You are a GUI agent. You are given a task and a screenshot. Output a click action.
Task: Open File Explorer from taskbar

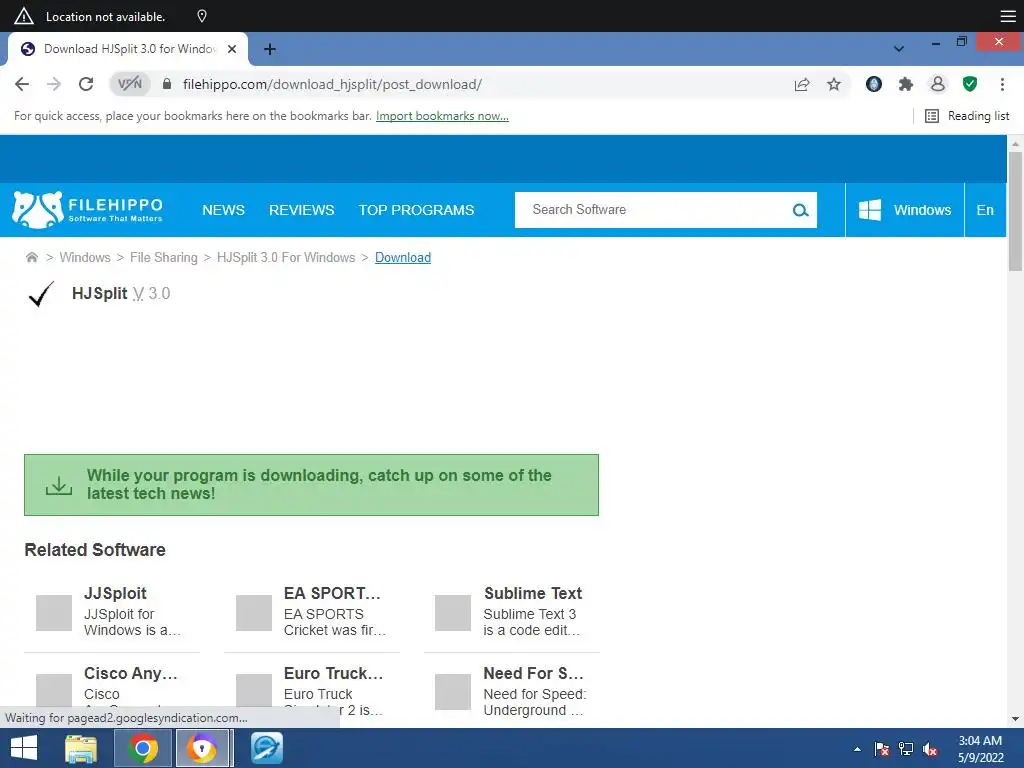click(82, 748)
